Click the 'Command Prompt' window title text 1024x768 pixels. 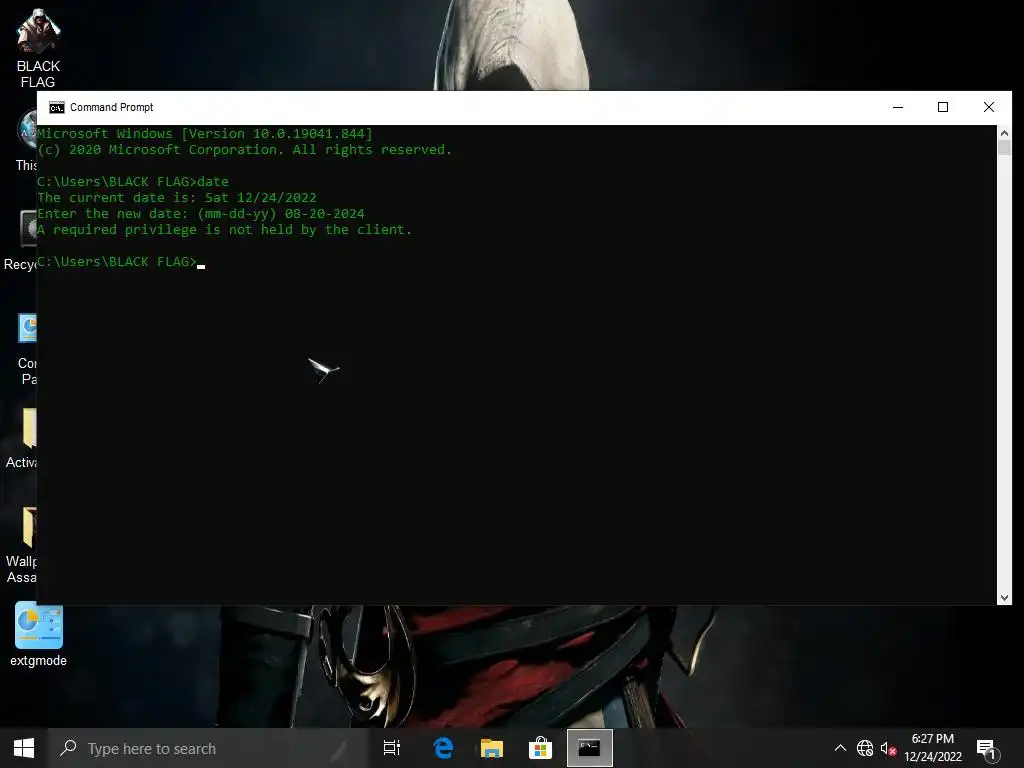[x=112, y=107]
